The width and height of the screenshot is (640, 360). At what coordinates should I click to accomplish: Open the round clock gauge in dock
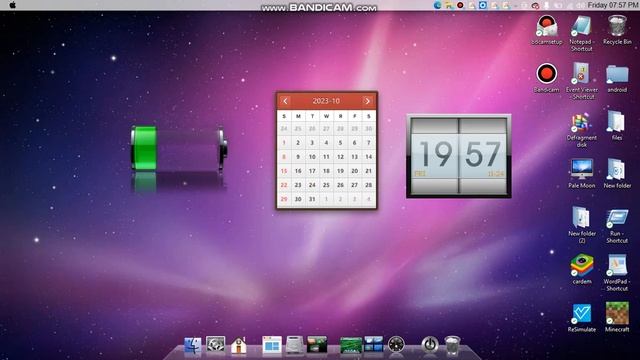click(x=396, y=345)
